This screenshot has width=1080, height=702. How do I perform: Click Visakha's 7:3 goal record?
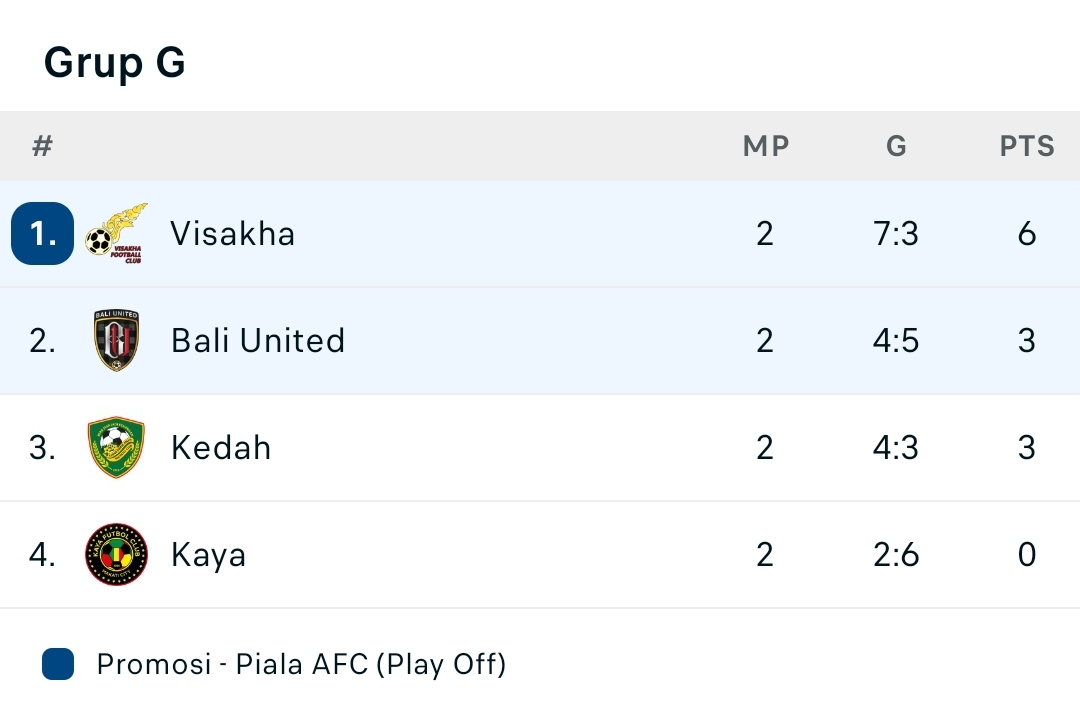pyautogui.click(x=896, y=234)
